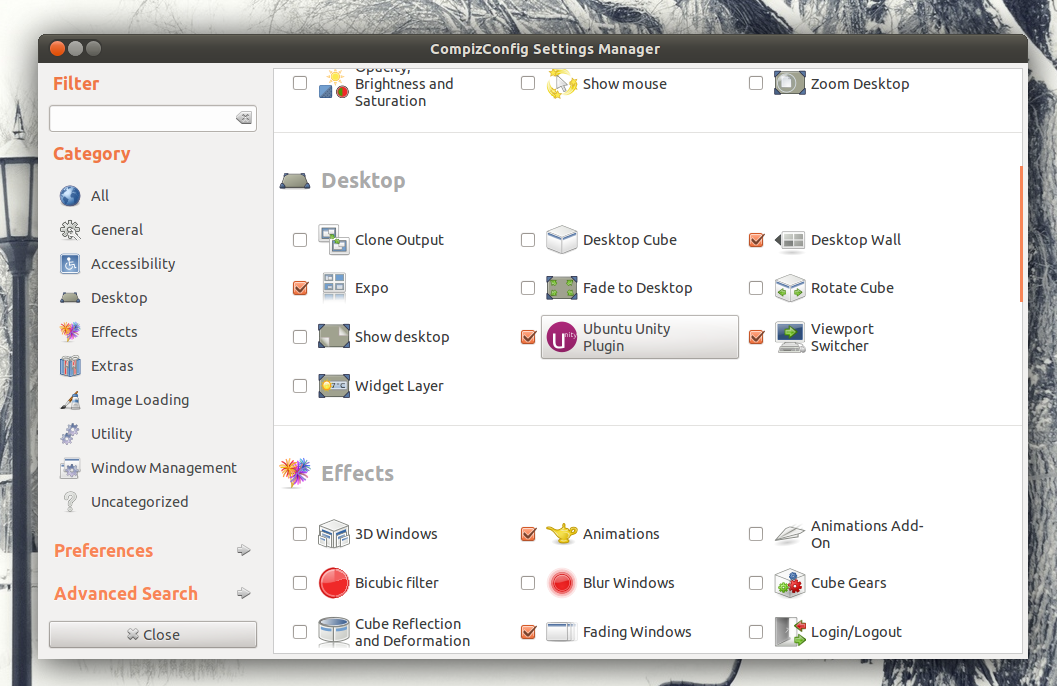Clear the filter using the eraser icon

(244, 118)
